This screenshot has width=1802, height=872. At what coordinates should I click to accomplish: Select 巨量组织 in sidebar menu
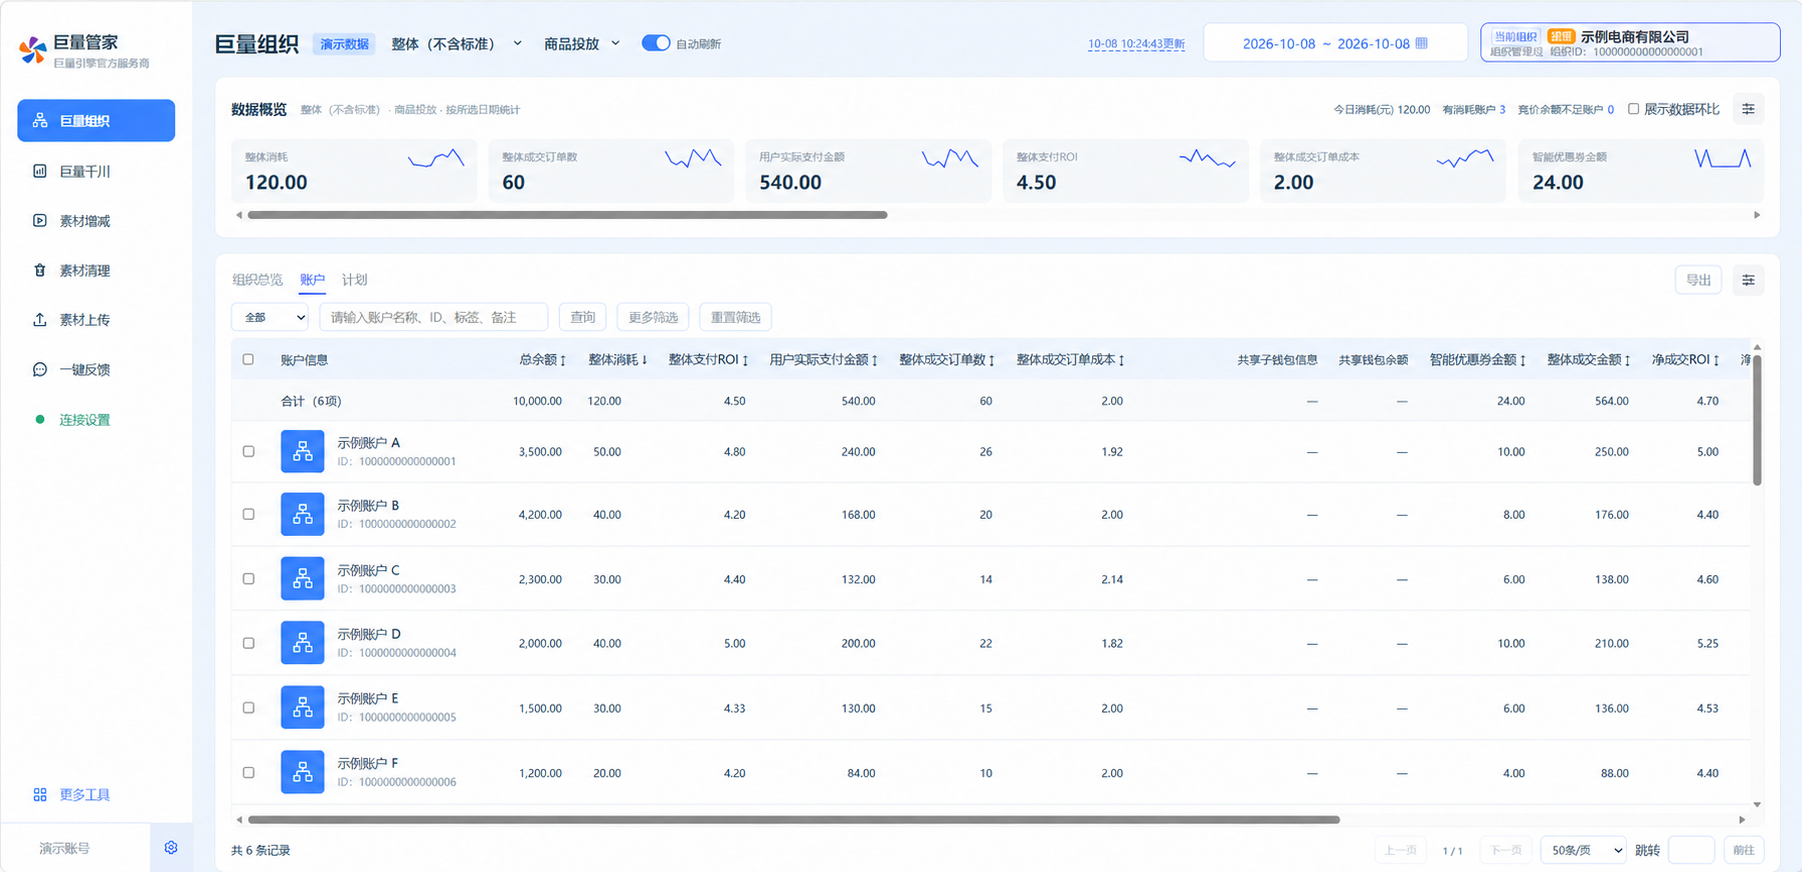pyautogui.click(x=96, y=120)
